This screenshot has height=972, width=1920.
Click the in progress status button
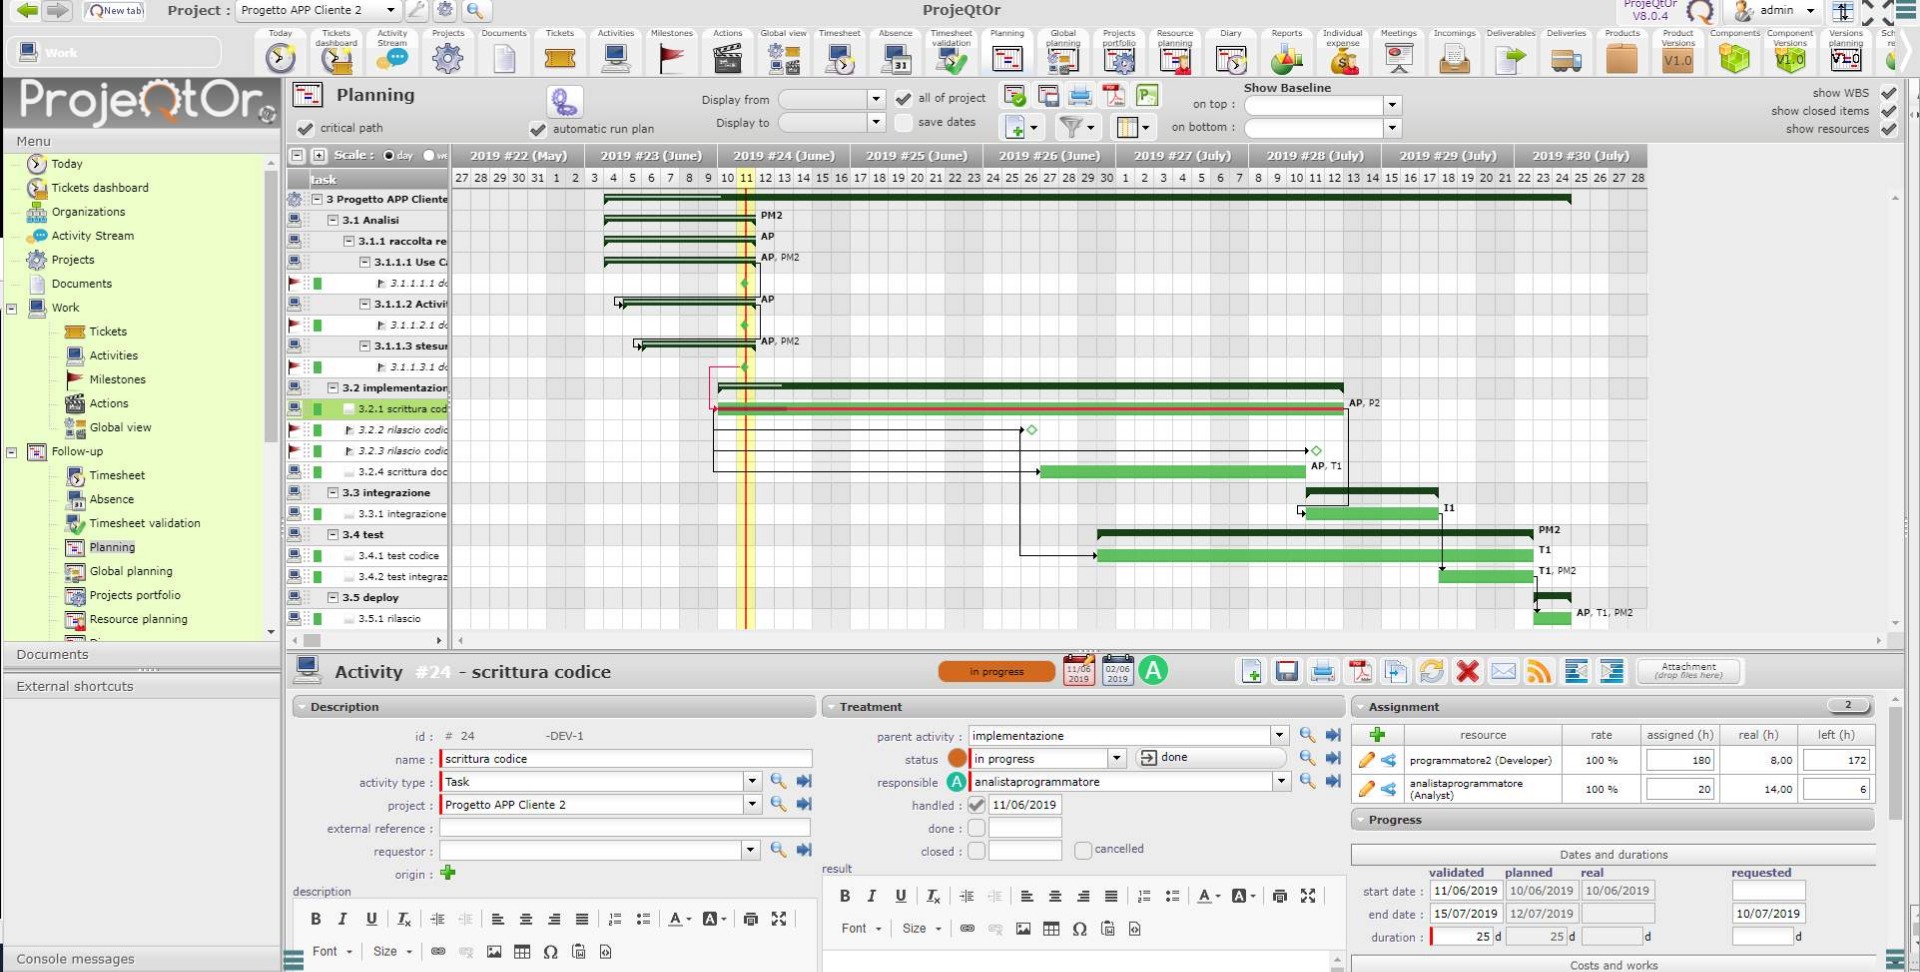[x=996, y=672]
